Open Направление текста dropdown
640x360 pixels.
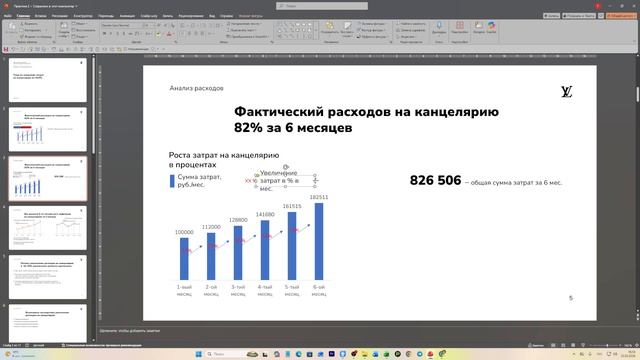[244, 24]
